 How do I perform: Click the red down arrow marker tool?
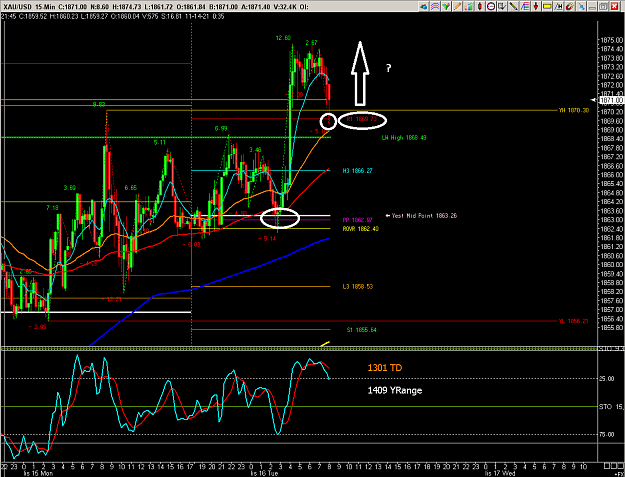click(x=536, y=6)
